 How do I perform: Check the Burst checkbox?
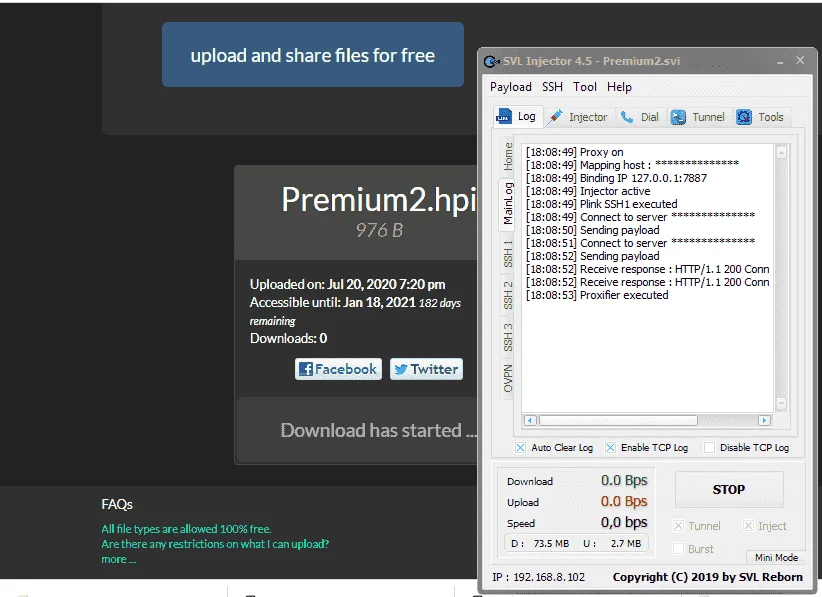coord(678,549)
